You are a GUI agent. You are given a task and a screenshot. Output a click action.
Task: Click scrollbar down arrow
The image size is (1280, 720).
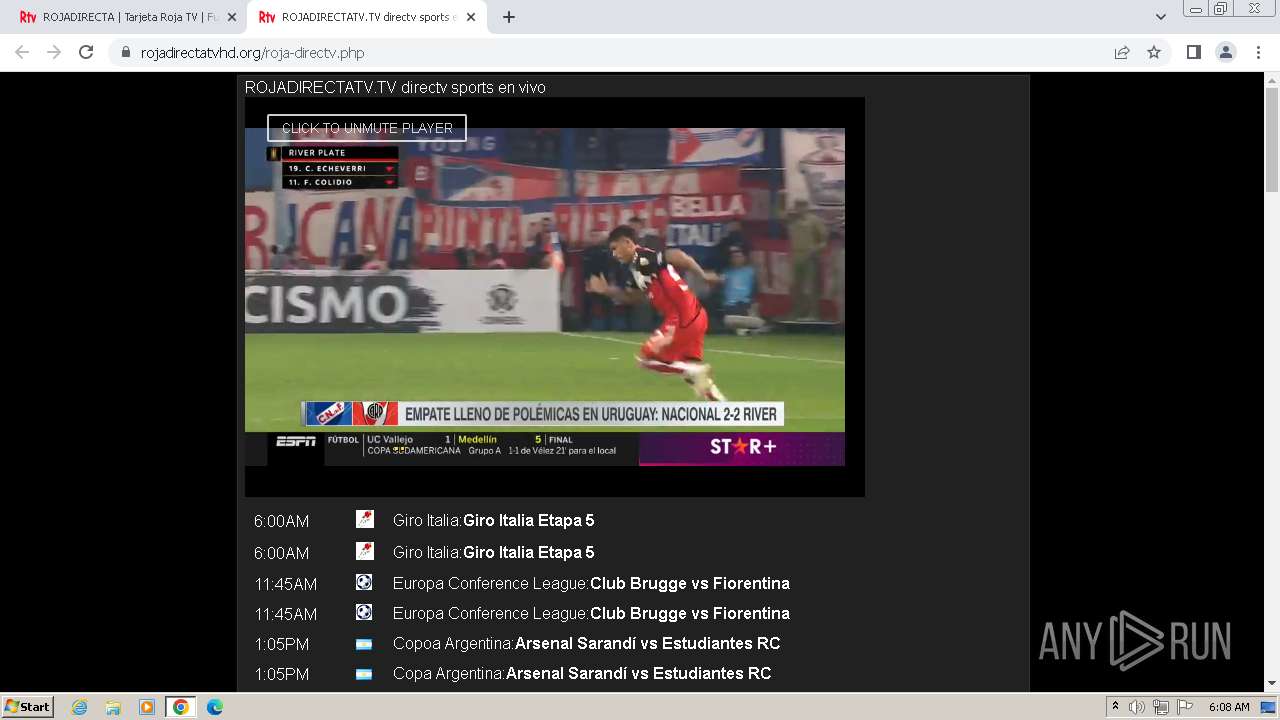[x=1272, y=684]
